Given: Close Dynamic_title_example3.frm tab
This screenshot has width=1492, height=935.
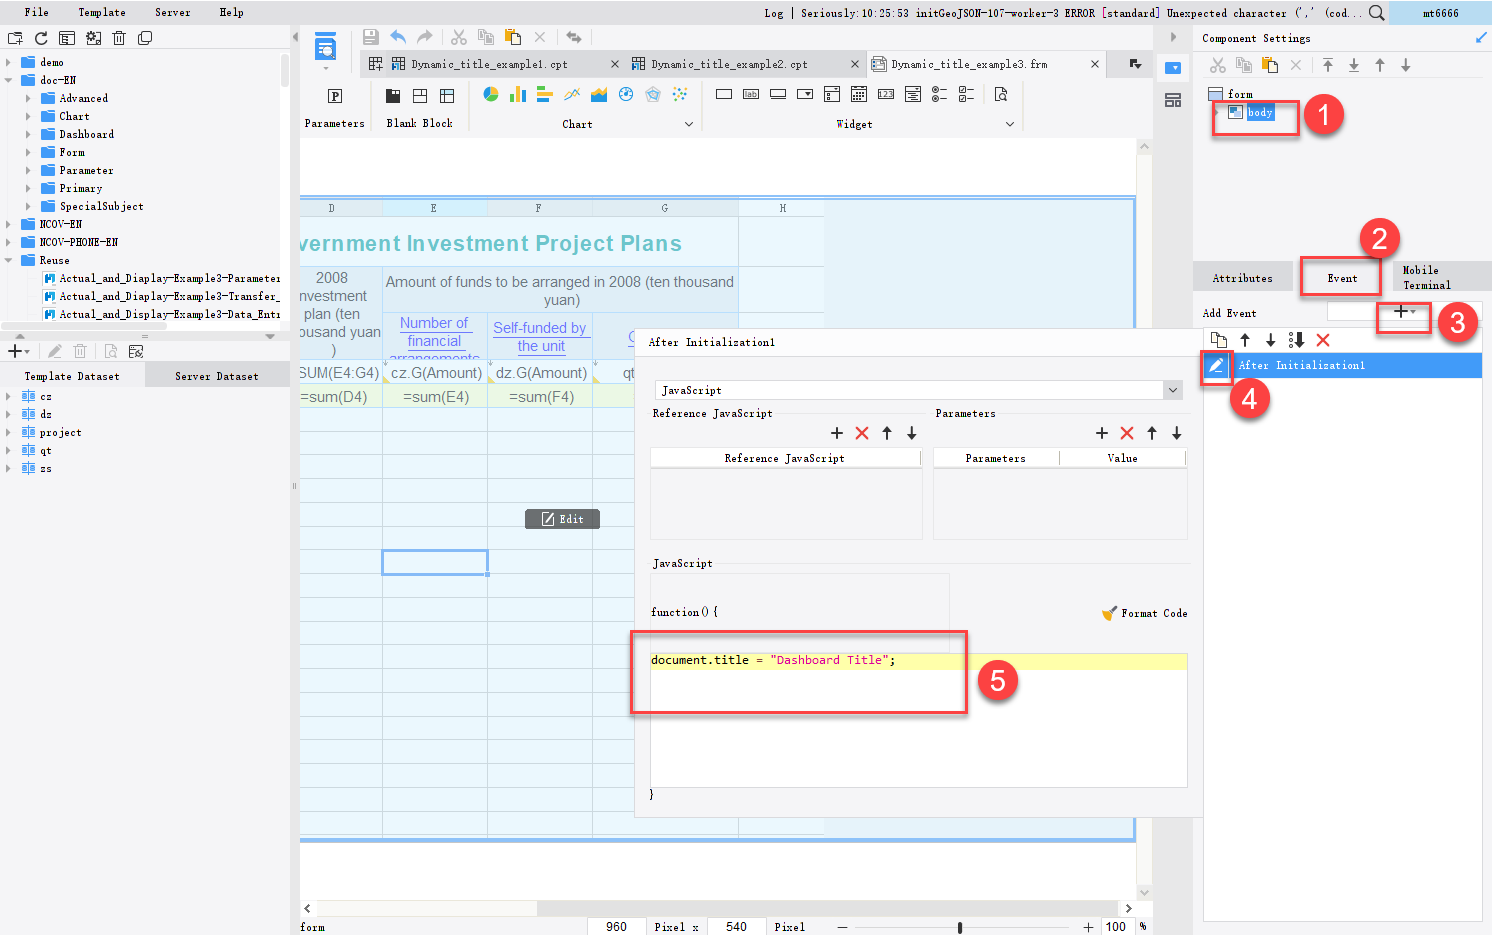Looking at the screenshot, I should point(1095,64).
